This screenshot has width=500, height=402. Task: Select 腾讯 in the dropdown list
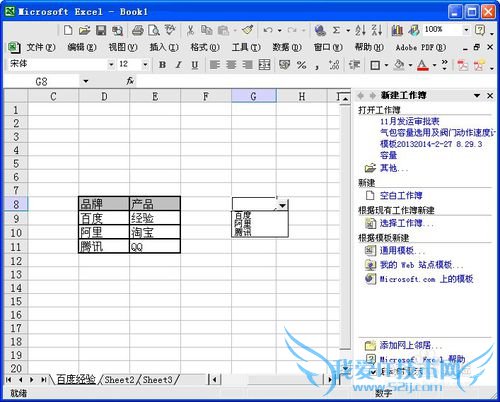(x=243, y=232)
